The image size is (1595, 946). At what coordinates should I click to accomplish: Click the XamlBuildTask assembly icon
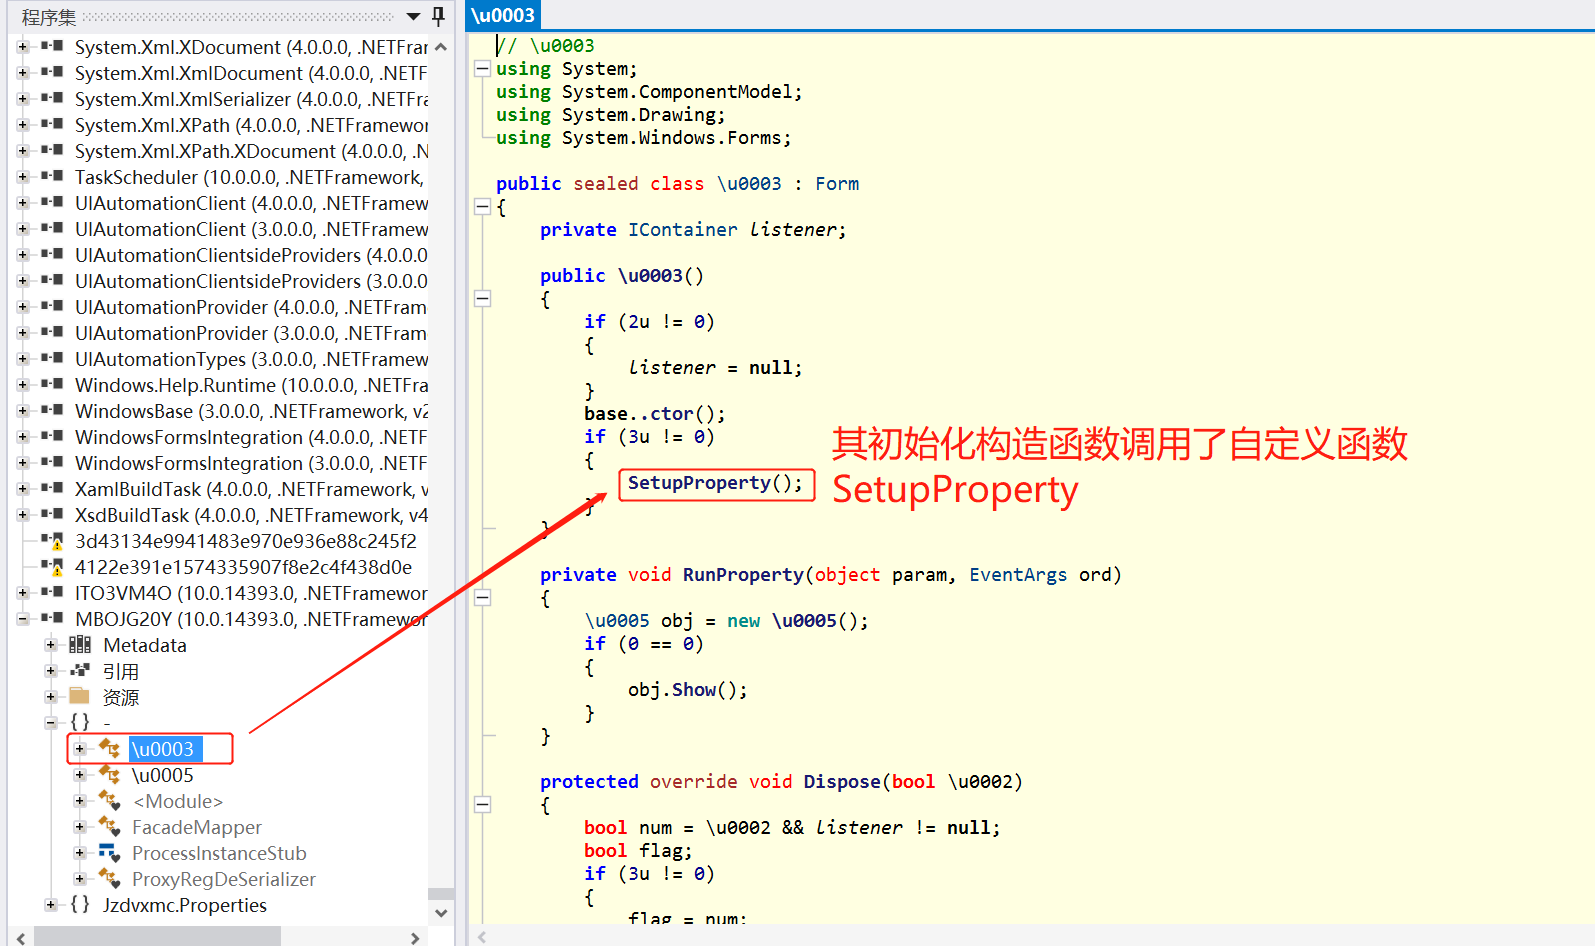click(53, 489)
